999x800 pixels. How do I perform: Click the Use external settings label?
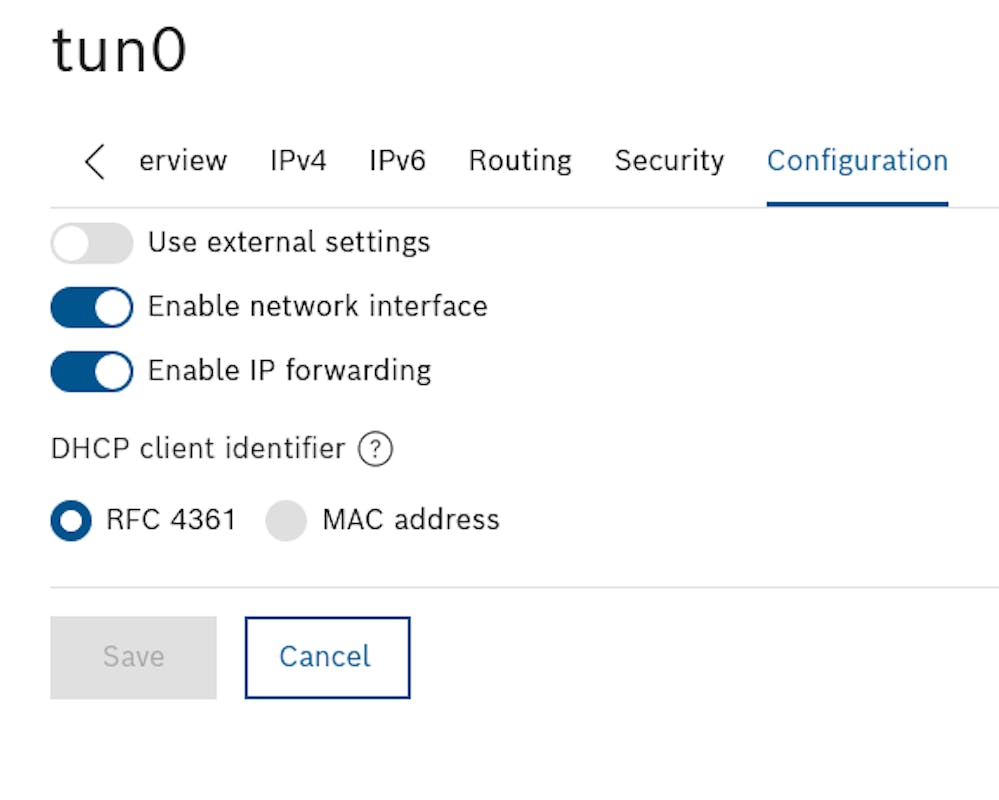[x=289, y=242]
